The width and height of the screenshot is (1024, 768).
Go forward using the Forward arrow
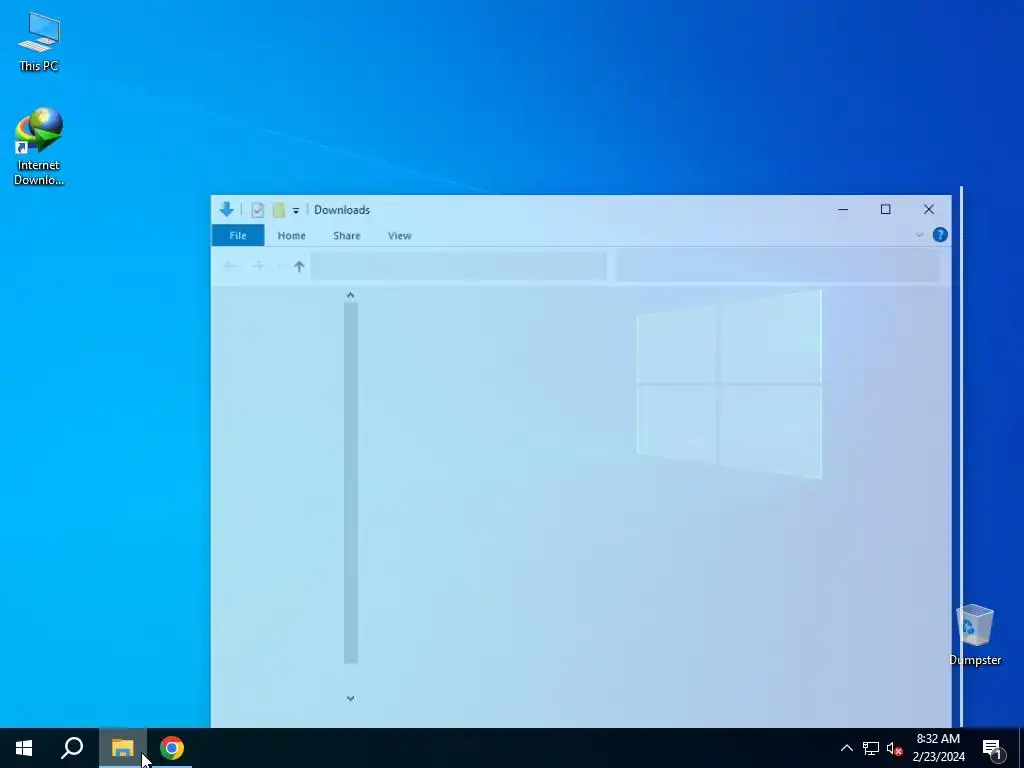pos(258,266)
